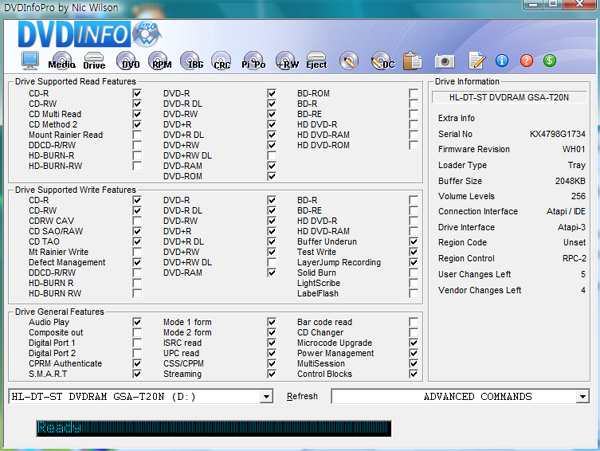This screenshot has height=451, width=600.
Task: Take a screenshot with camera icon
Action: pos(445,61)
